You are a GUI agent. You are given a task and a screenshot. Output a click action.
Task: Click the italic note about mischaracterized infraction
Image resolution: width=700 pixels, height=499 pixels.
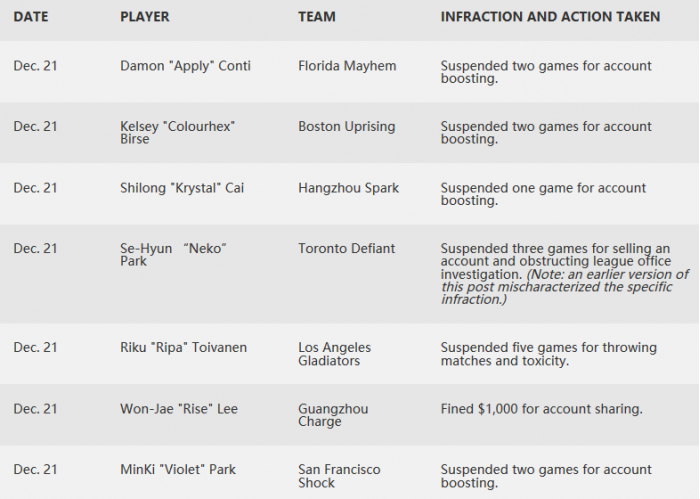pyautogui.click(x=565, y=287)
